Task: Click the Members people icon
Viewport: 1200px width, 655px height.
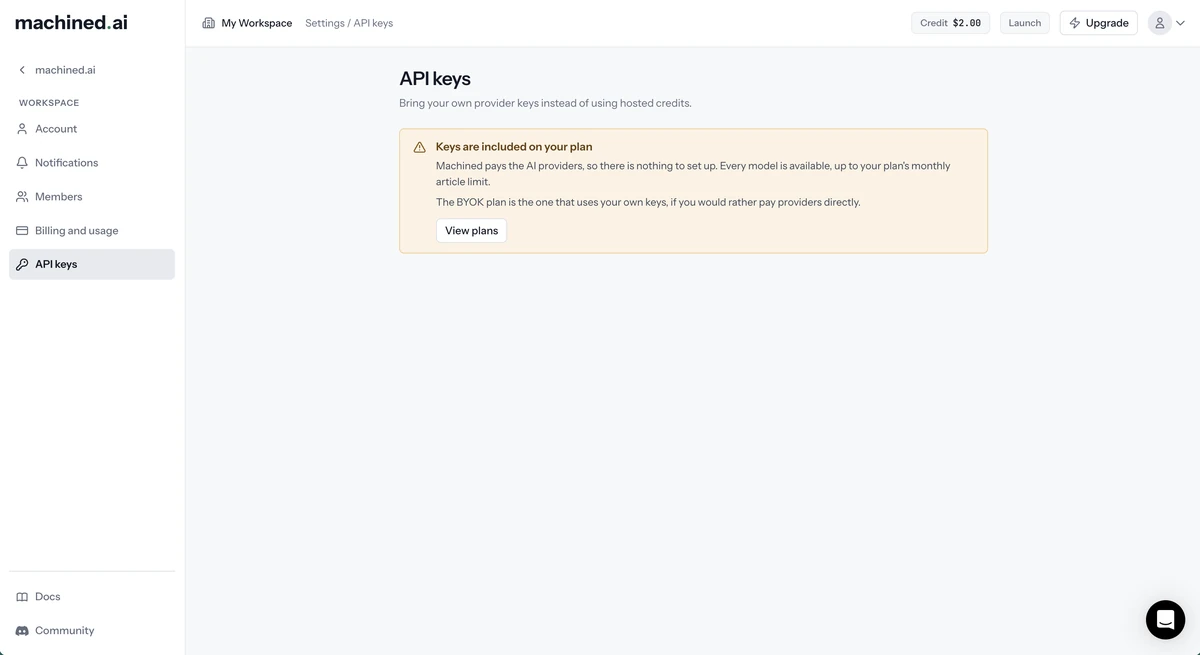Action: click(22, 197)
